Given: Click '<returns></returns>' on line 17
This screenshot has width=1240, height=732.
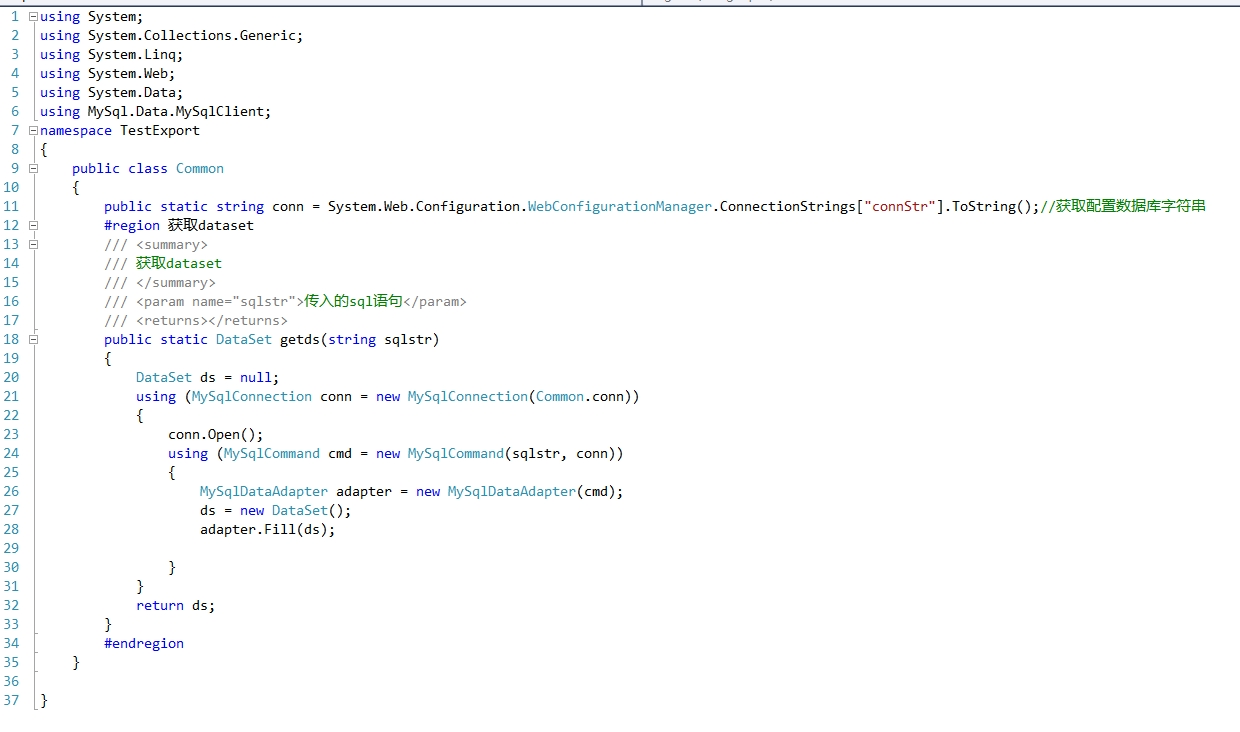Looking at the screenshot, I should pyautogui.click(x=212, y=320).
